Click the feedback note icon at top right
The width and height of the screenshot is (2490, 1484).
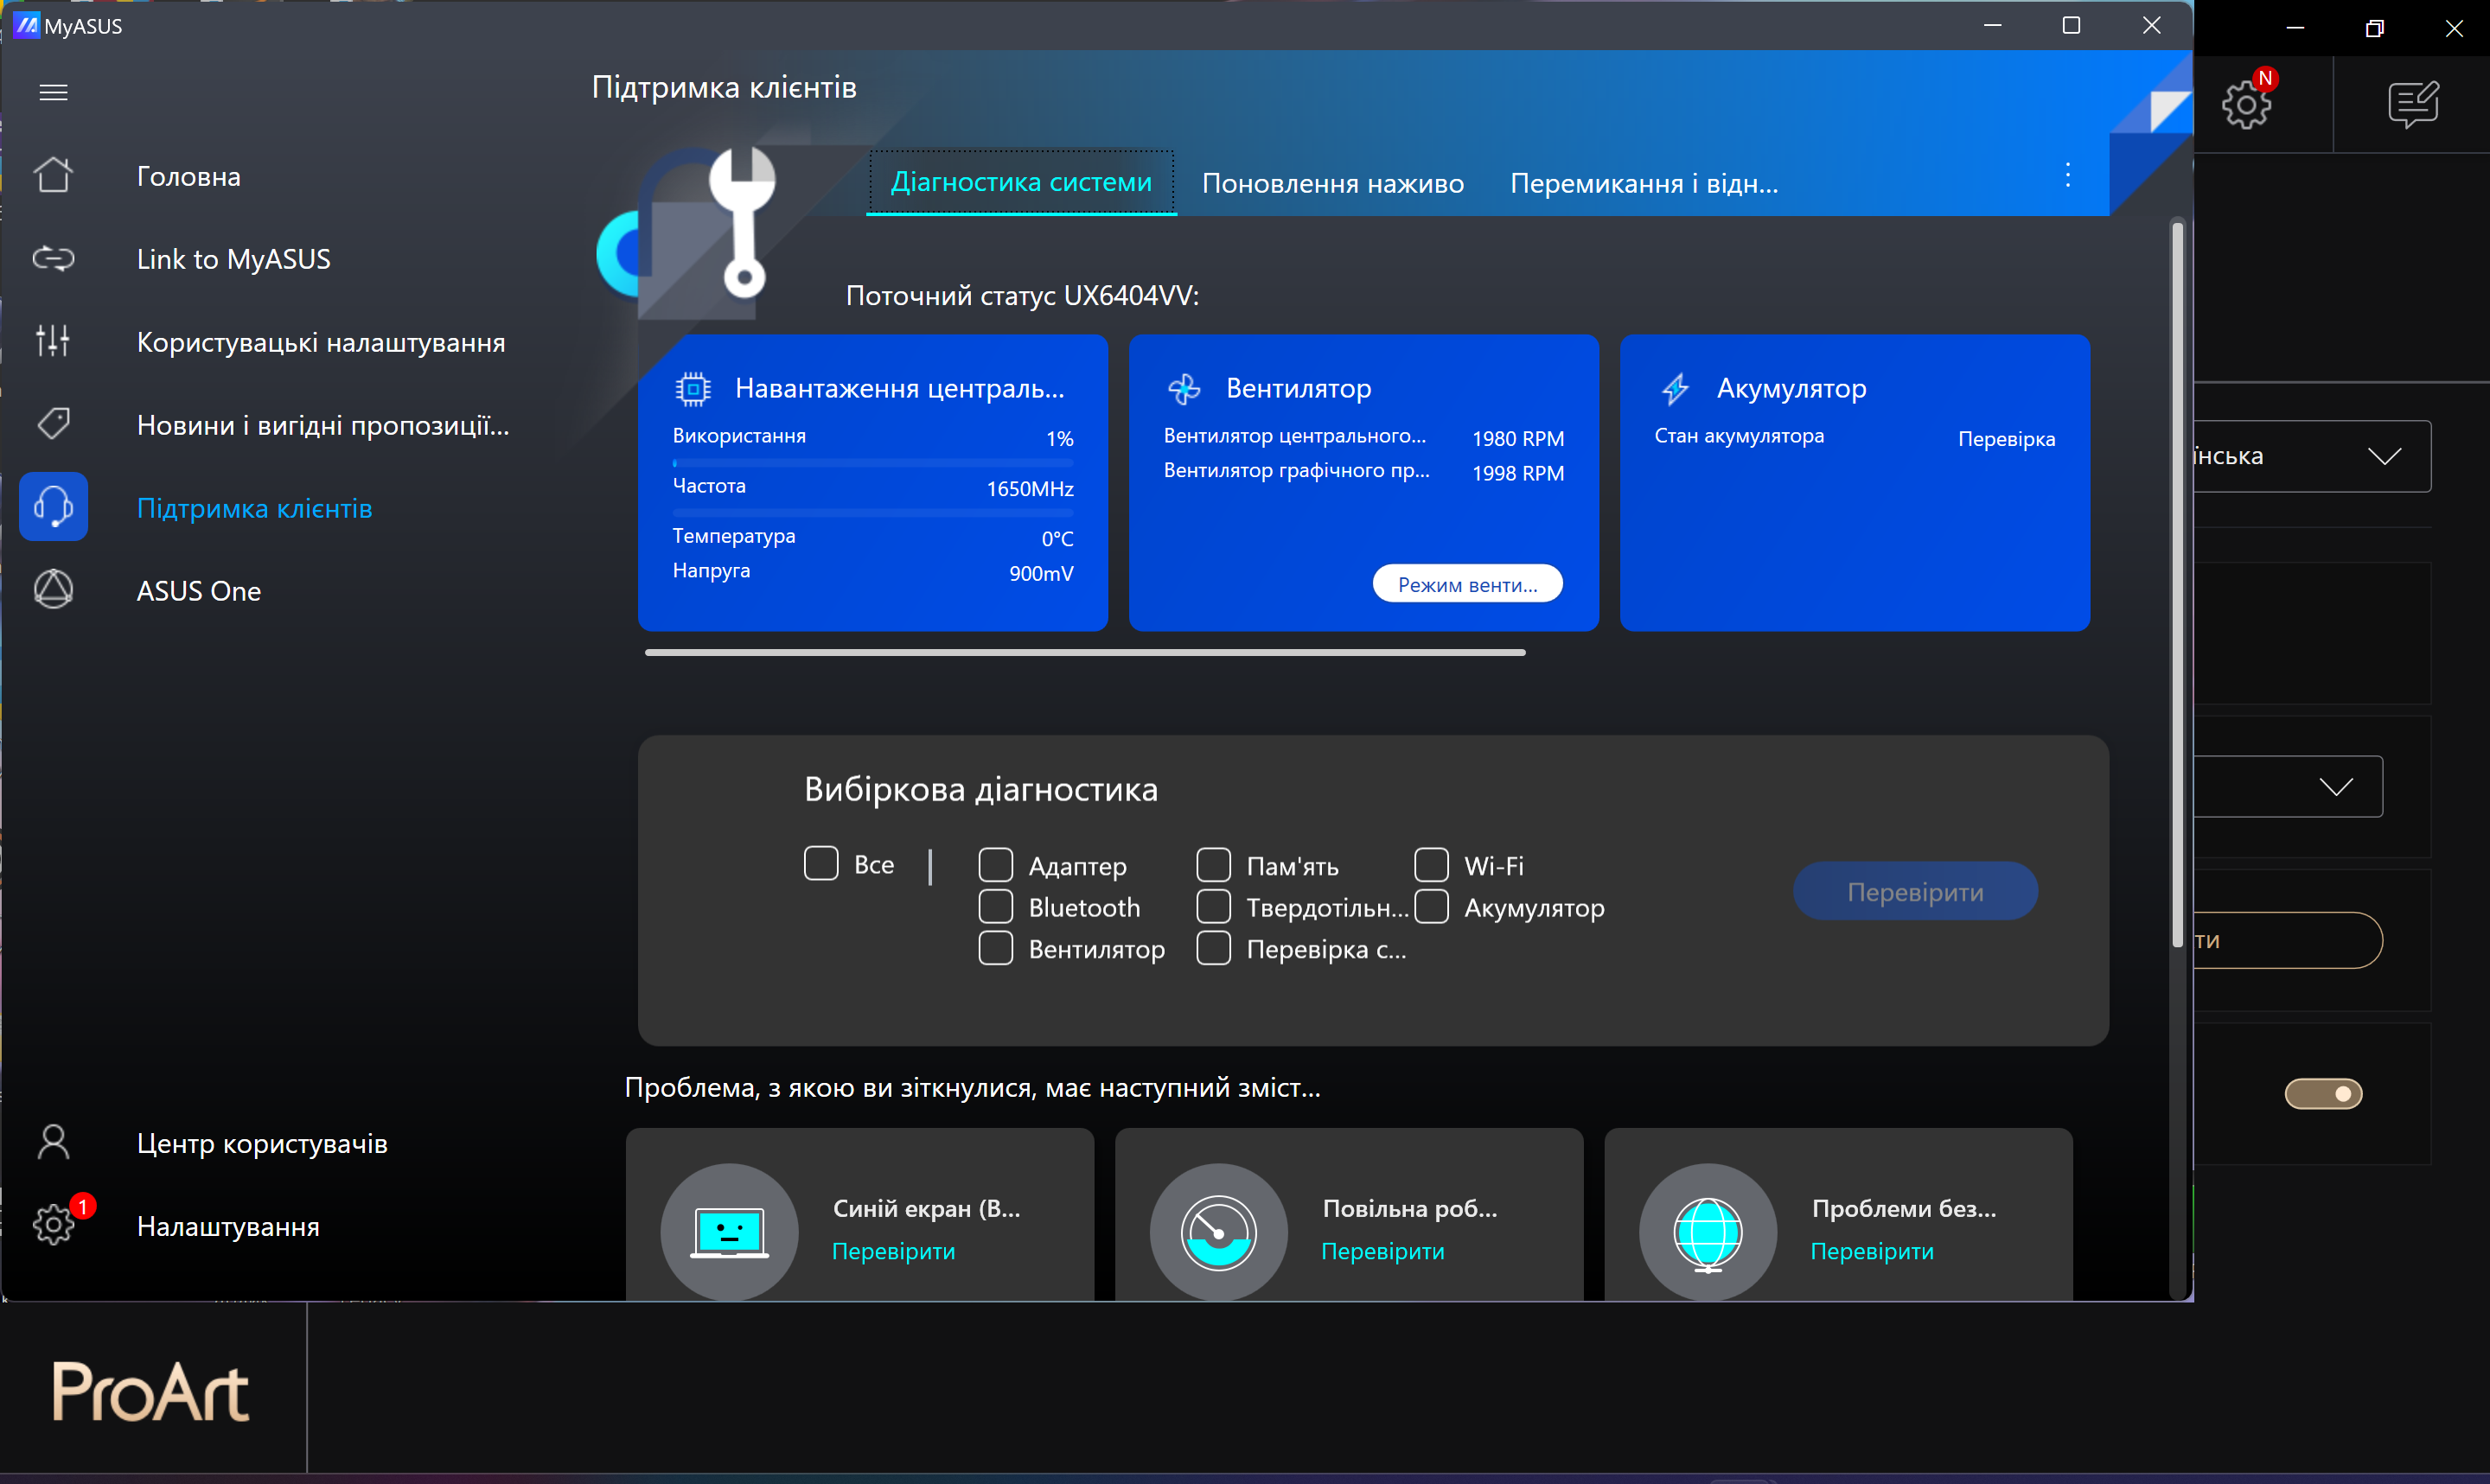pos(2413,104)
